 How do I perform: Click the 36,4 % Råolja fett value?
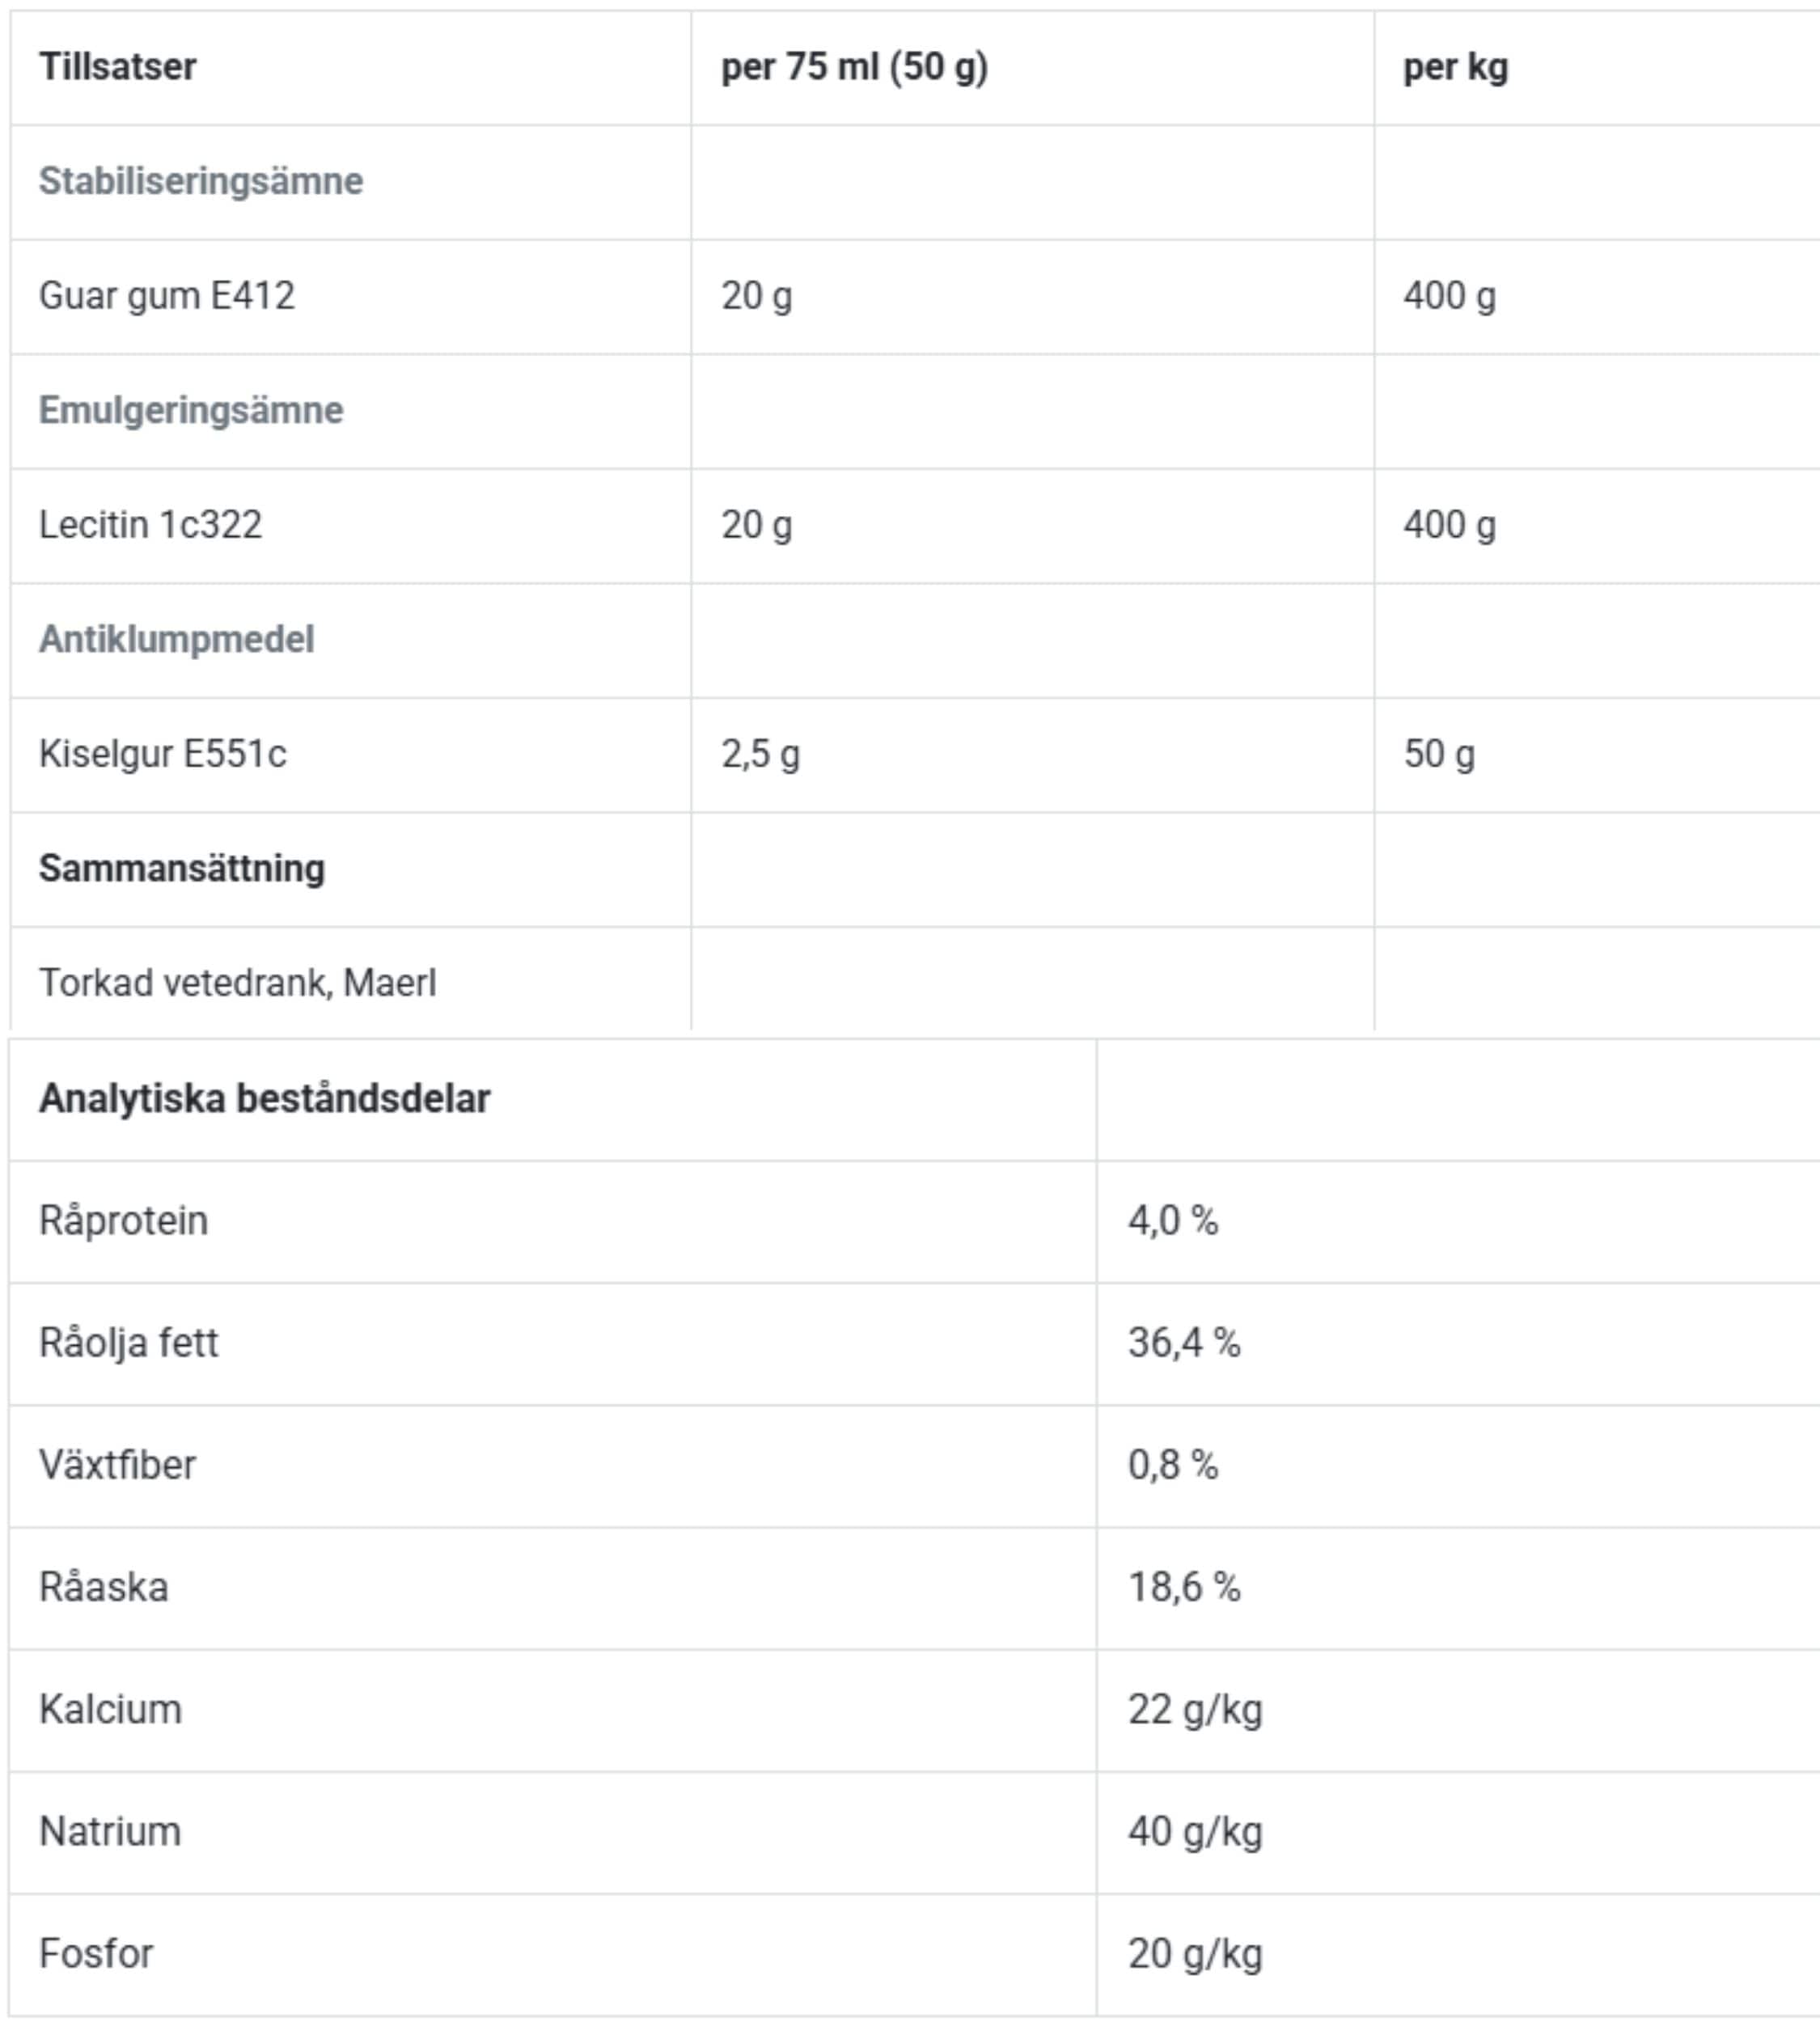tap(1183, 1342)
